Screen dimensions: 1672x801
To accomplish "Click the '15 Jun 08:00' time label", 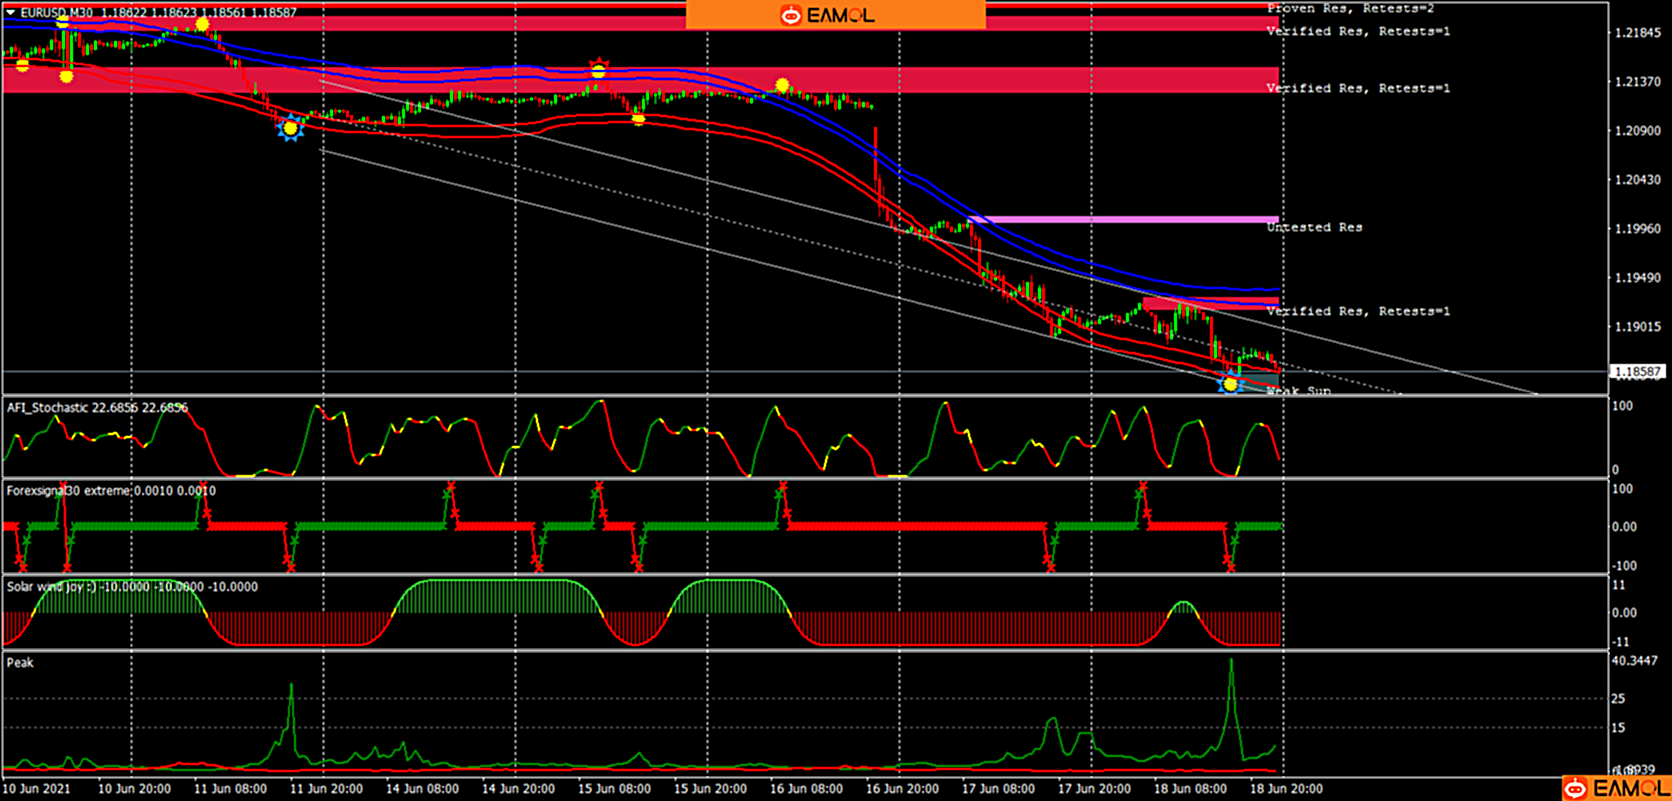I will pos(614,789).
